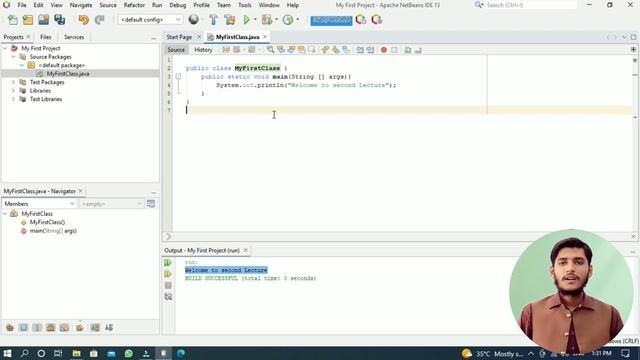This screenshot has width=640, height=360.
Task: Click Find Selection icon in editor toolbar
Action: tap(270, 50)
